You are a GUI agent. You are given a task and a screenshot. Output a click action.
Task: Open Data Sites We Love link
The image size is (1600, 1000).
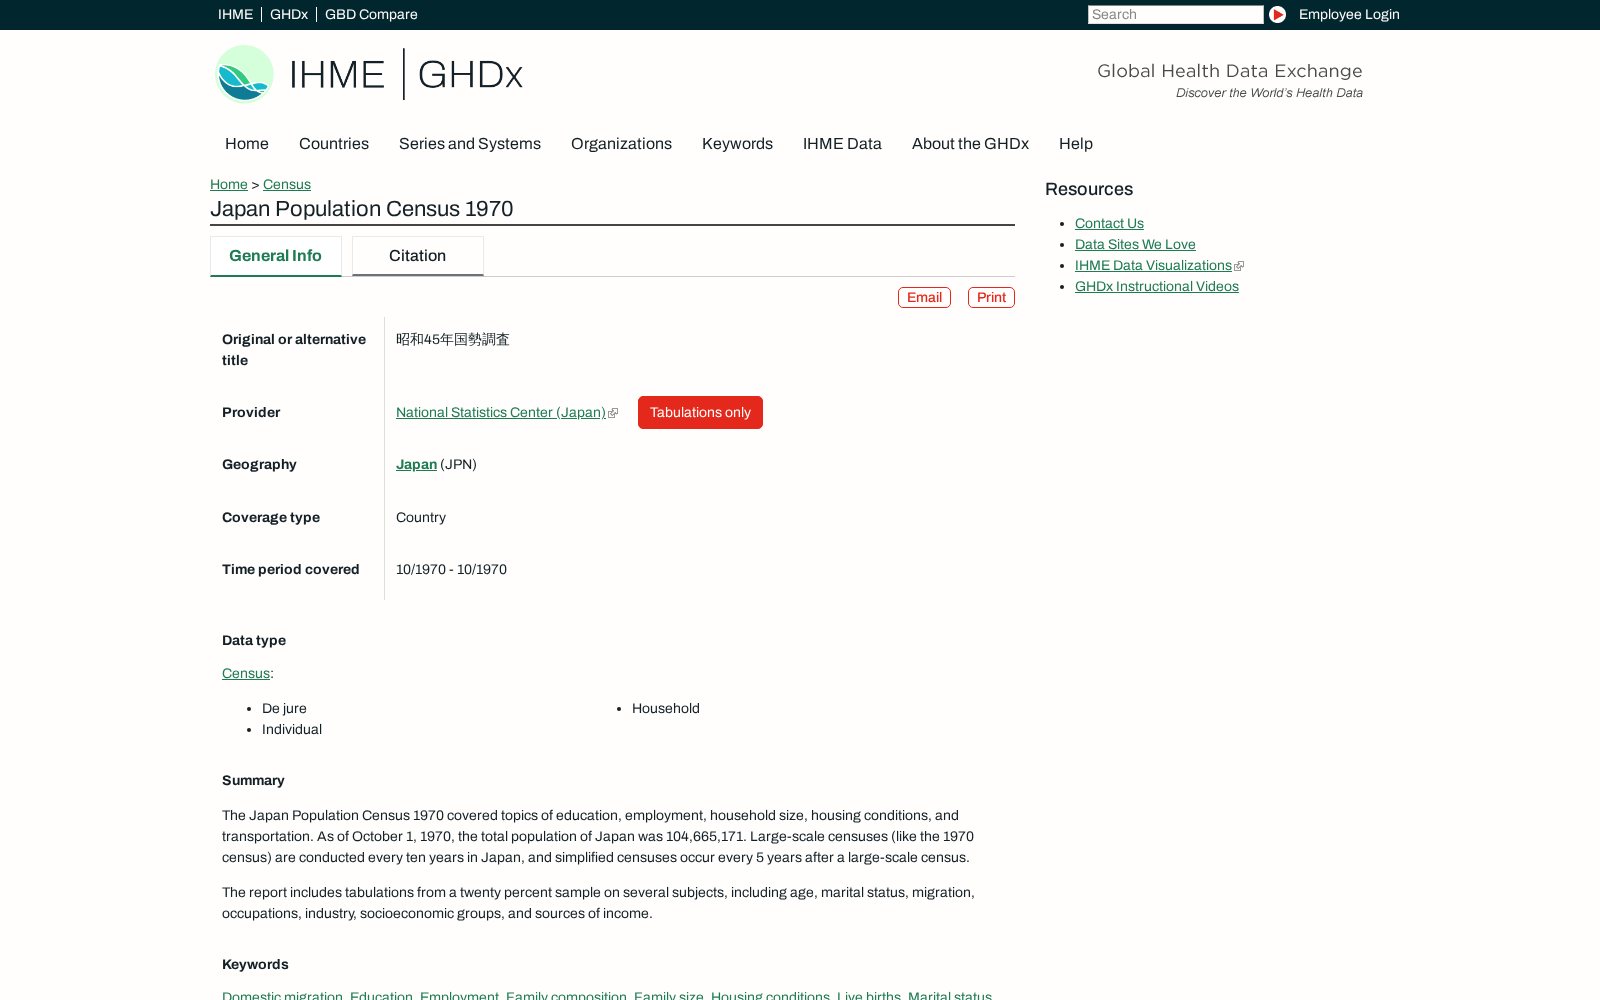click(x=1135, y=245)
